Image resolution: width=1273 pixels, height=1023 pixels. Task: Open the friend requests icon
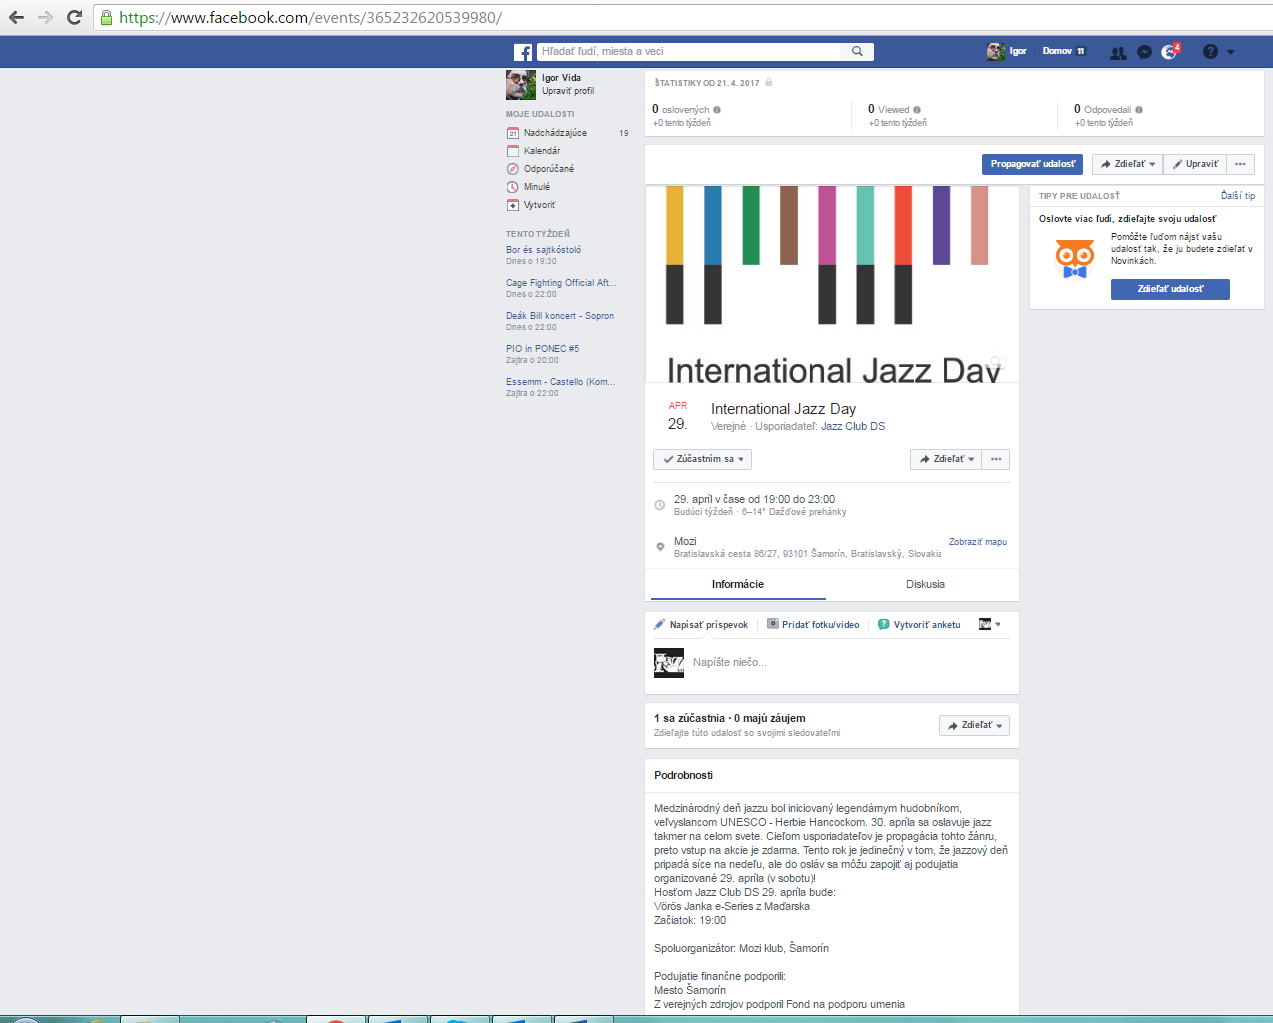click(x=1118, y=52)
